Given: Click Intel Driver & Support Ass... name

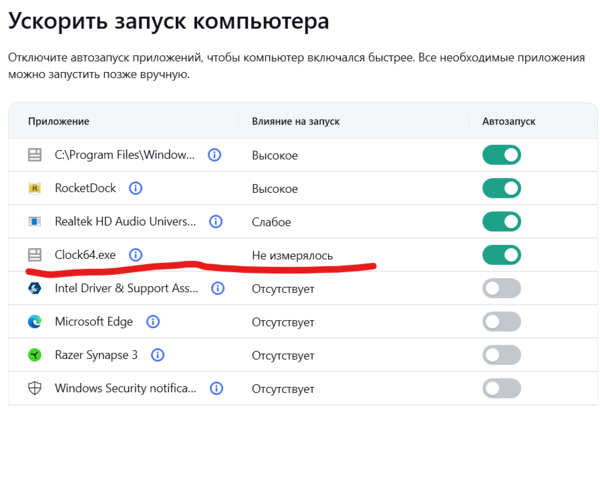Looking at the screenshot, I should (x=126, y=288).
